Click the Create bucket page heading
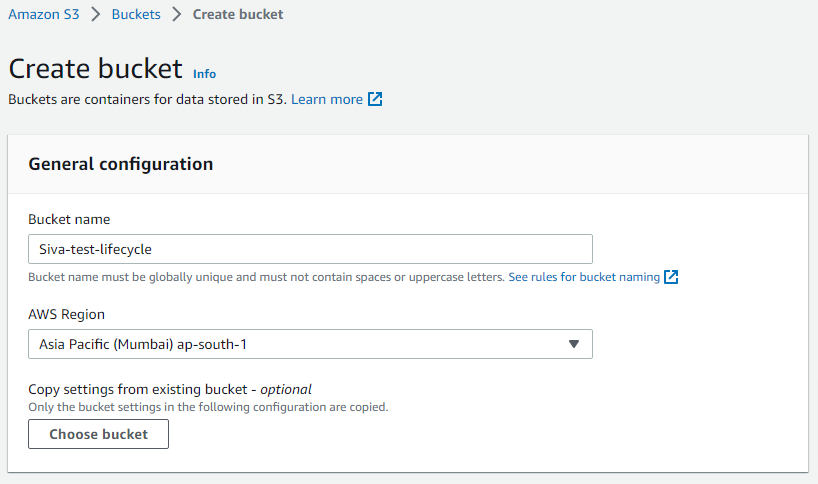The image size is (818, 484). tap(95, 69)
